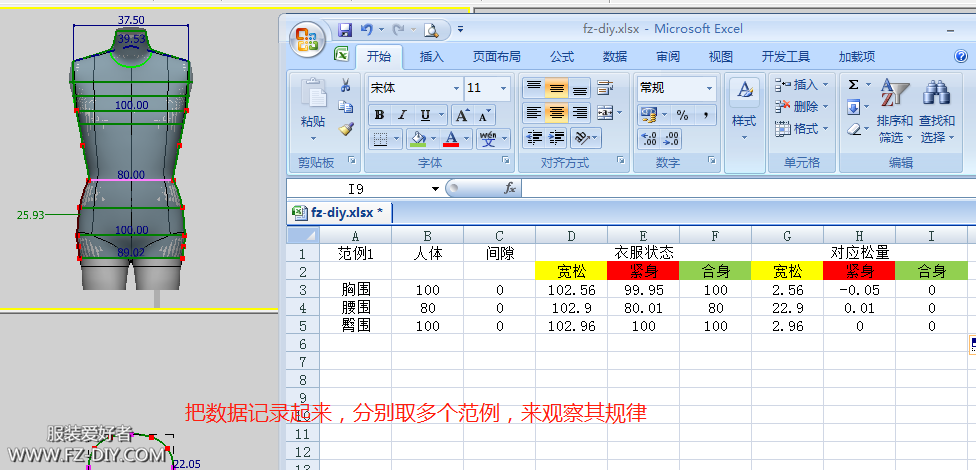Decrease indent icon
Image resolution: width=976 pixels, height=470 pixels.
pyautogui.click(x=533, y=138)
